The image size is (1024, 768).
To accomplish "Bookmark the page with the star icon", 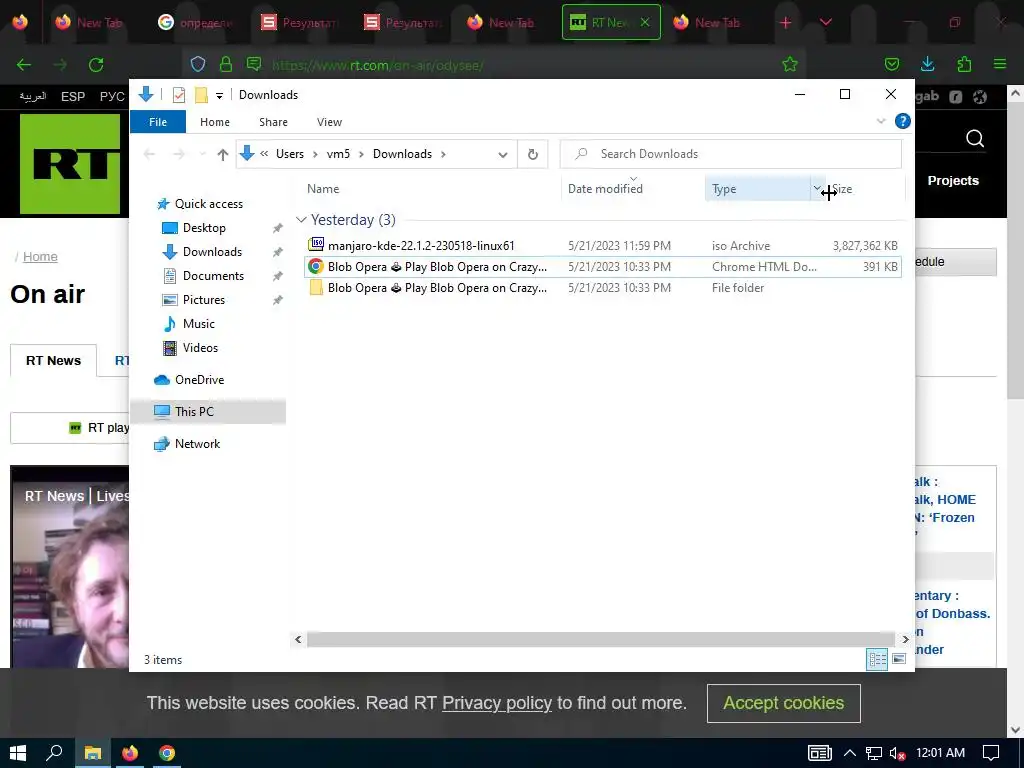I will (790, 64).
